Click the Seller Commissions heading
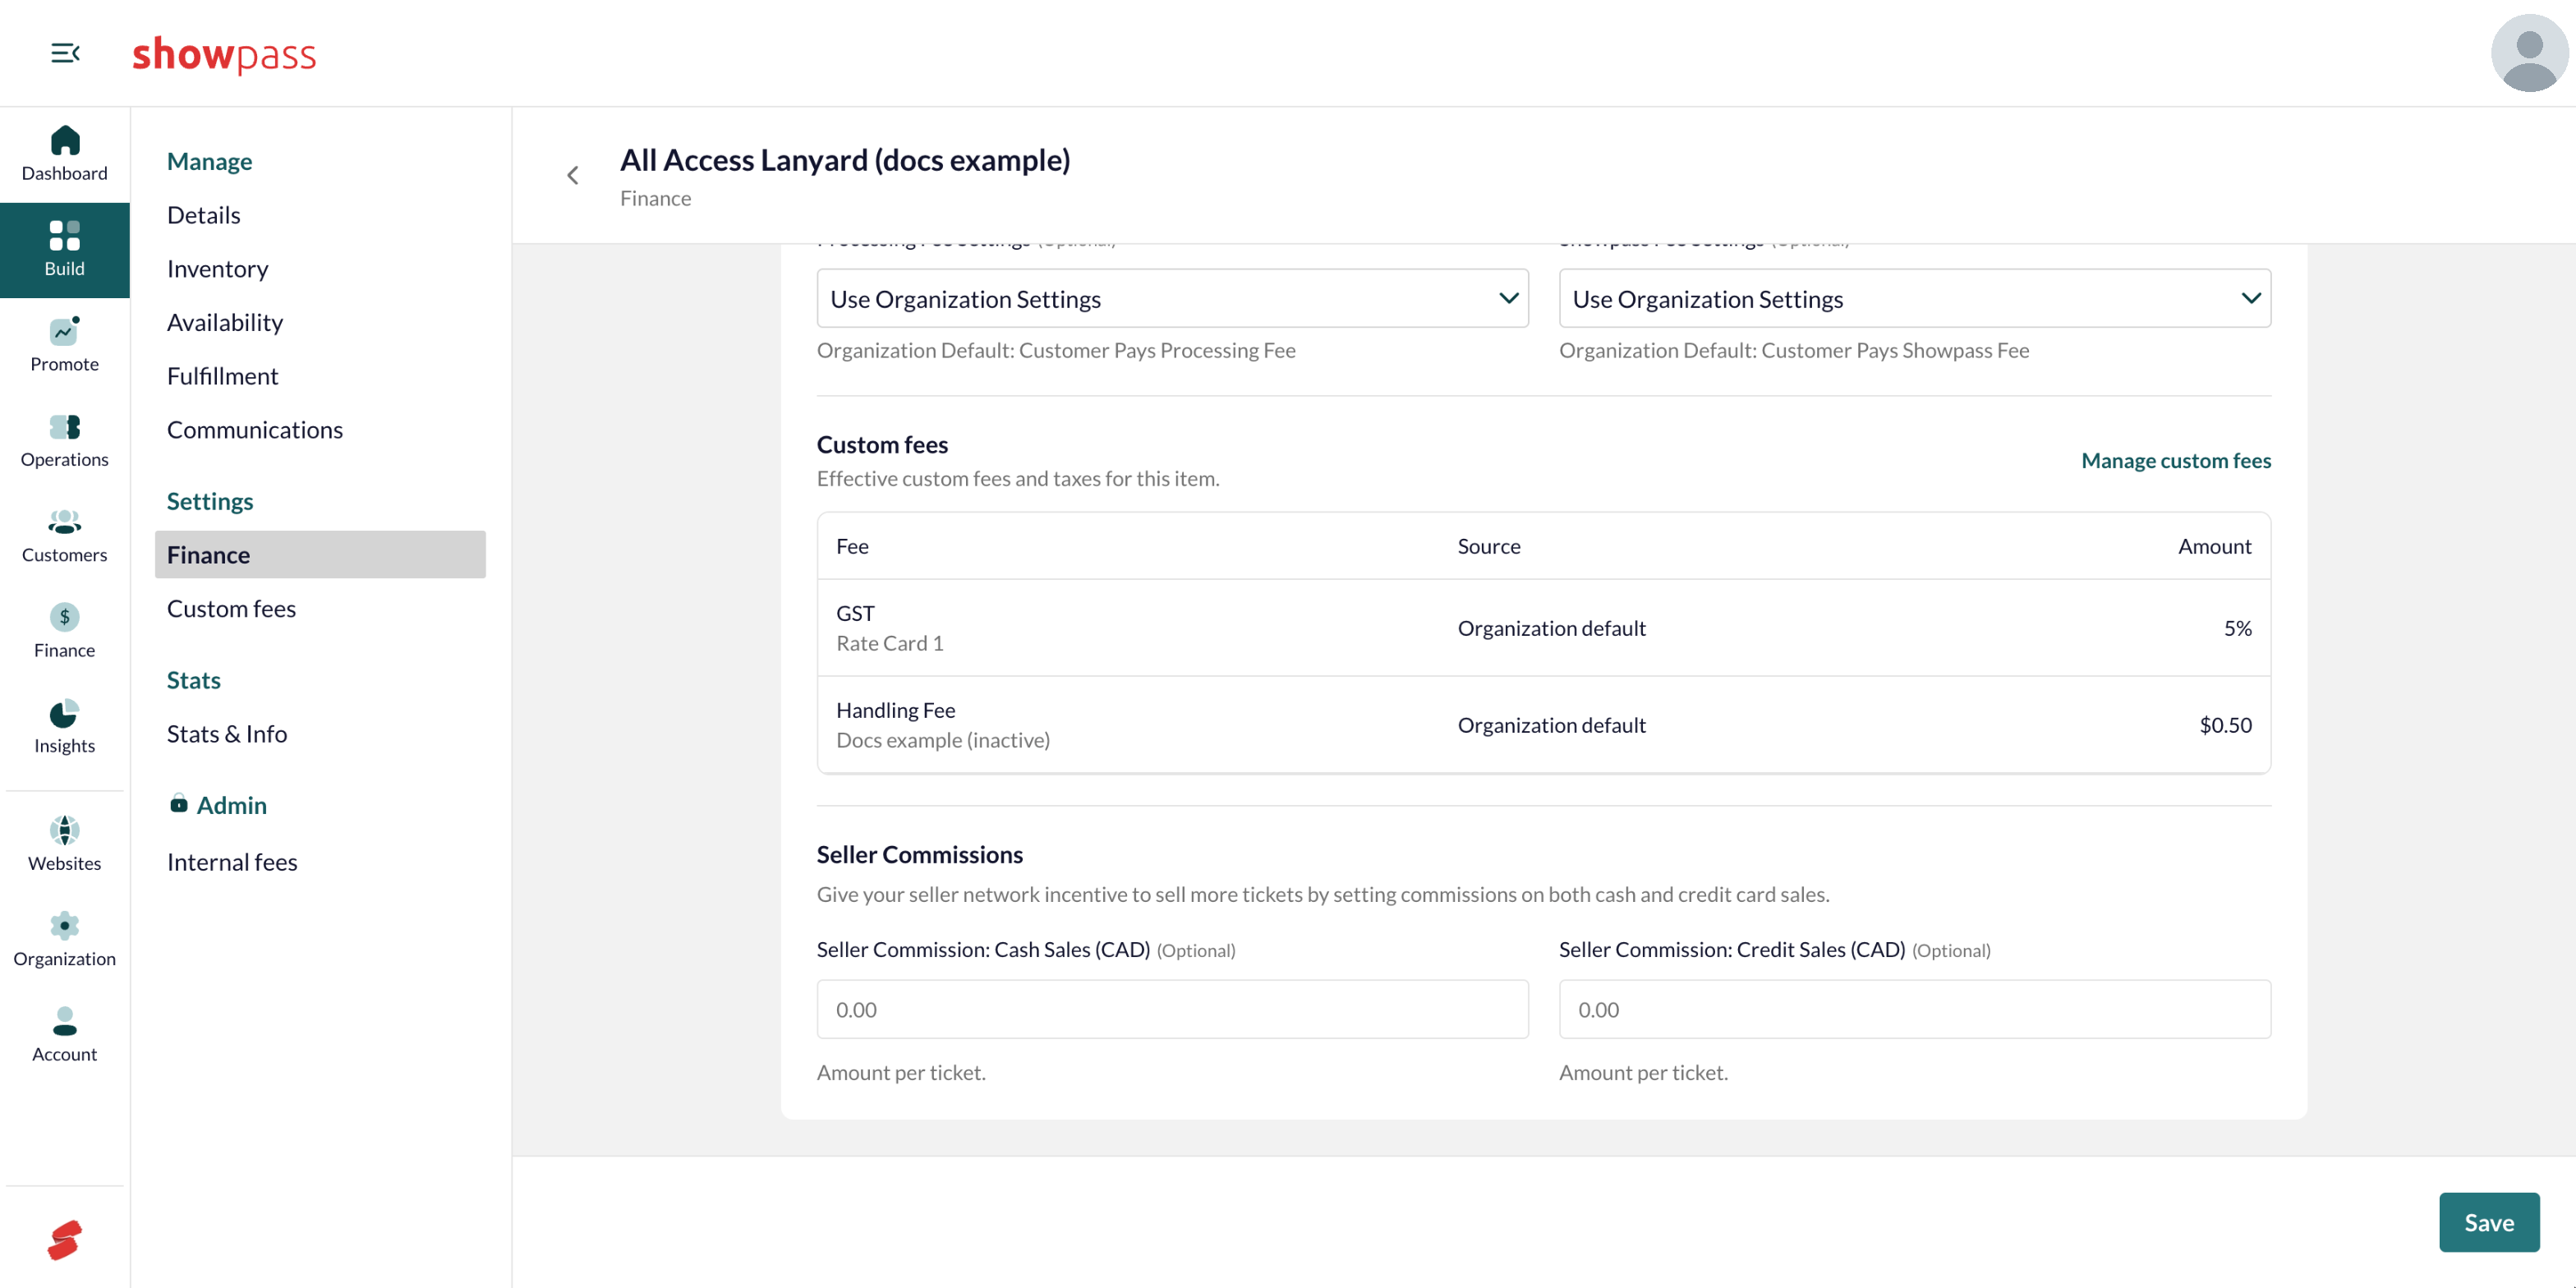This screenshot has height=1288, width=2576. 919,854
